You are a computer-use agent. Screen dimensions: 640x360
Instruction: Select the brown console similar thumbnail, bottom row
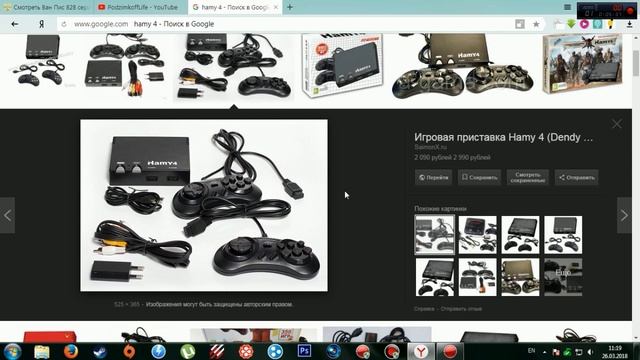tap(520, 277)
